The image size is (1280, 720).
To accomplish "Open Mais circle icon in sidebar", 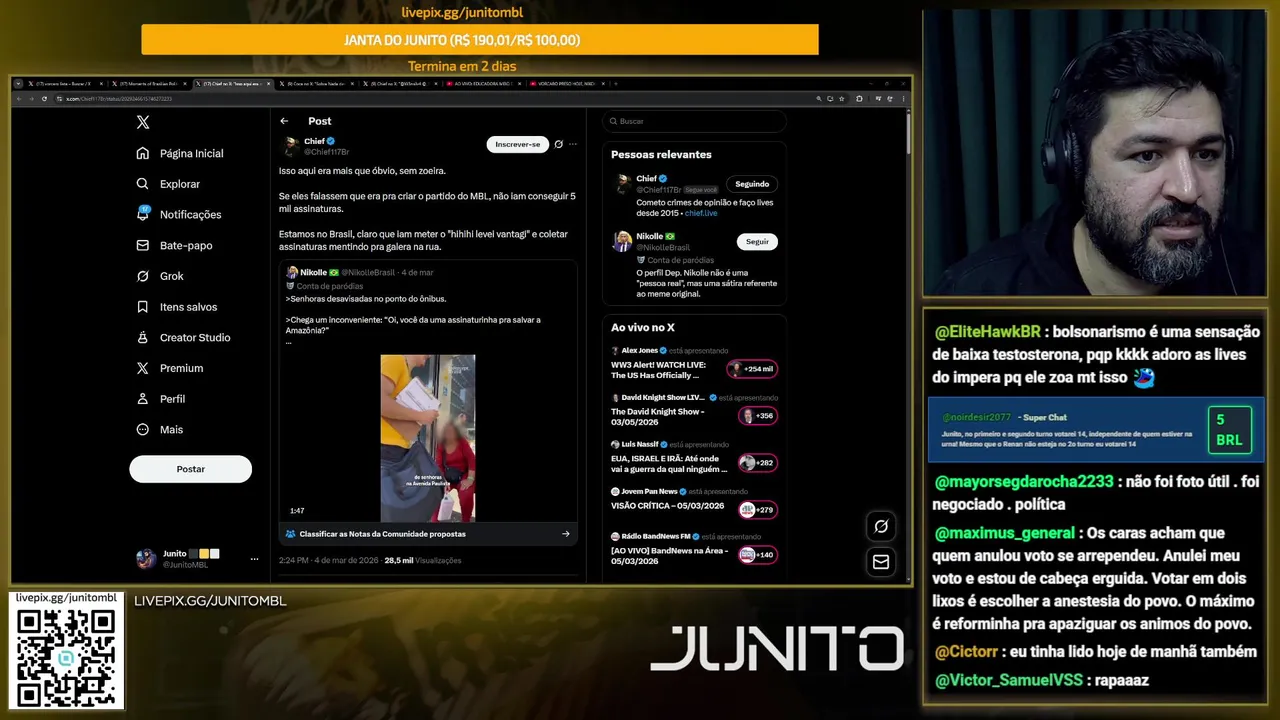I will pos(143,429).
